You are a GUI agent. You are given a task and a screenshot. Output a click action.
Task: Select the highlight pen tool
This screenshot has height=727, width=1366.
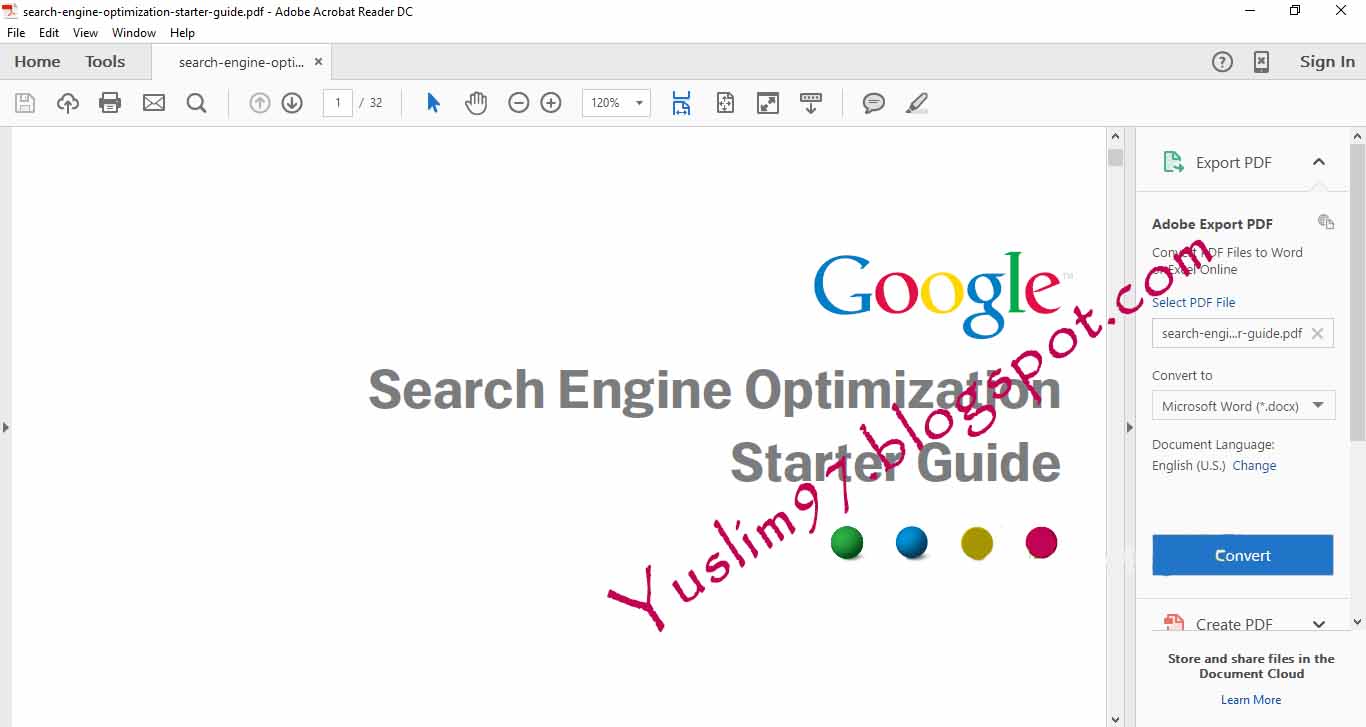click(916, 103)
